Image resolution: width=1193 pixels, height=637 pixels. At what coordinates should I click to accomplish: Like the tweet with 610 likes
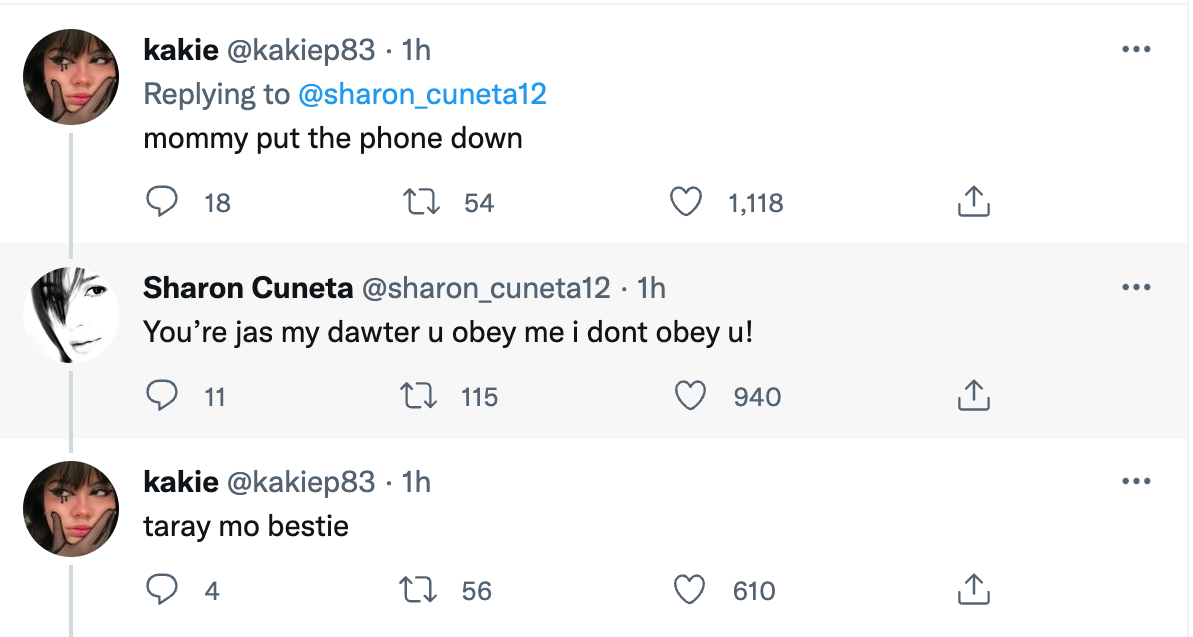[x=689, y=590]
